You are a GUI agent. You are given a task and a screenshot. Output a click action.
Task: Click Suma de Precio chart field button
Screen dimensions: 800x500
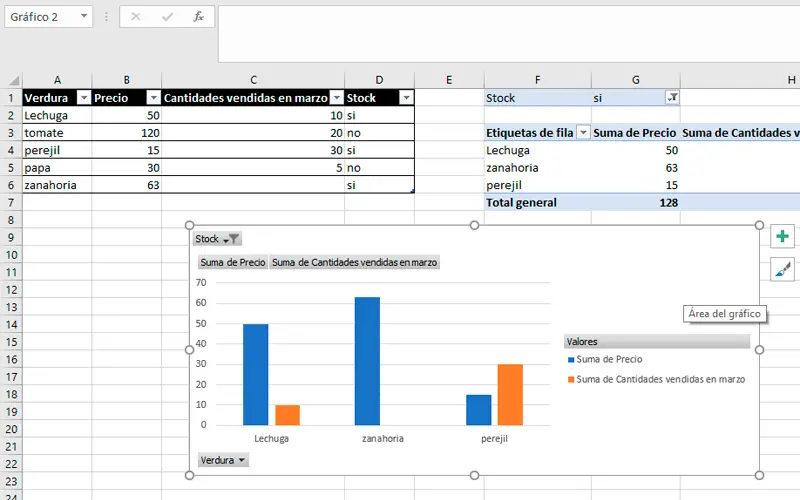[x=233, y=262]
